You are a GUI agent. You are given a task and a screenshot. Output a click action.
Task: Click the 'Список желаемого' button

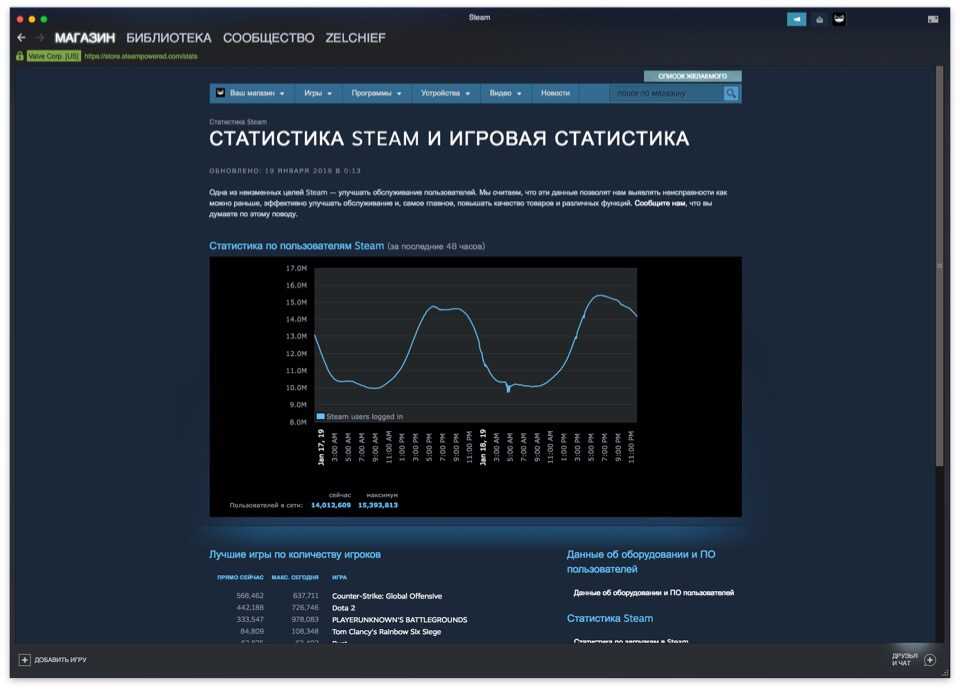[692, 76]
